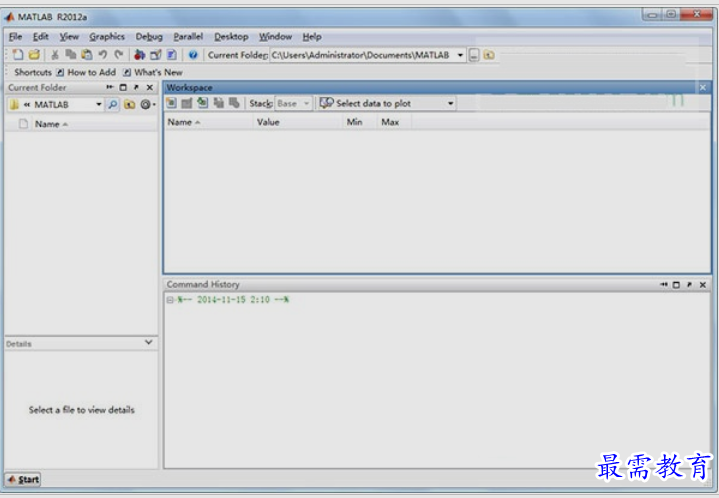719x498 pixels.
Task: Open the Select data to plot dropdown arrow
Action: point(450,104)
